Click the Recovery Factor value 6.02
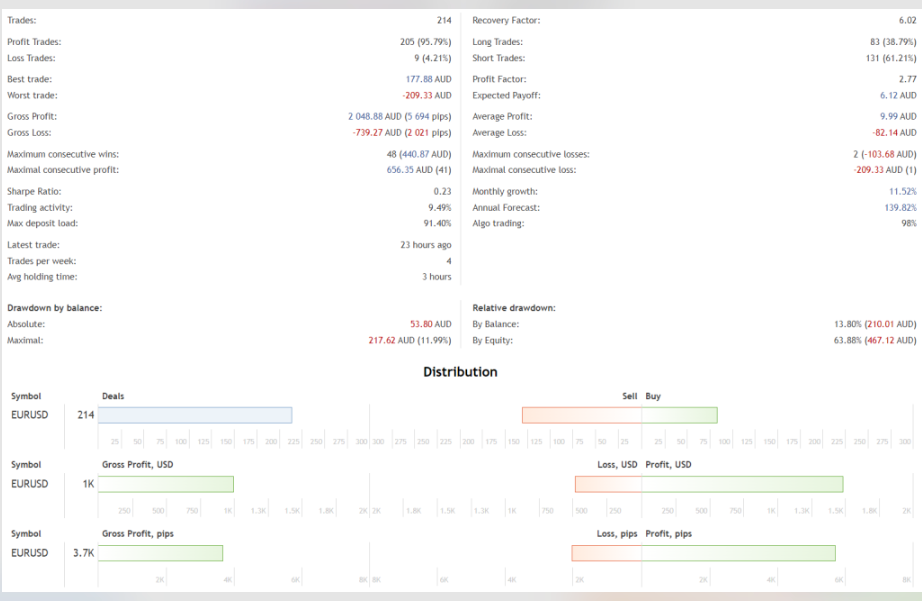 coord(904,20)
